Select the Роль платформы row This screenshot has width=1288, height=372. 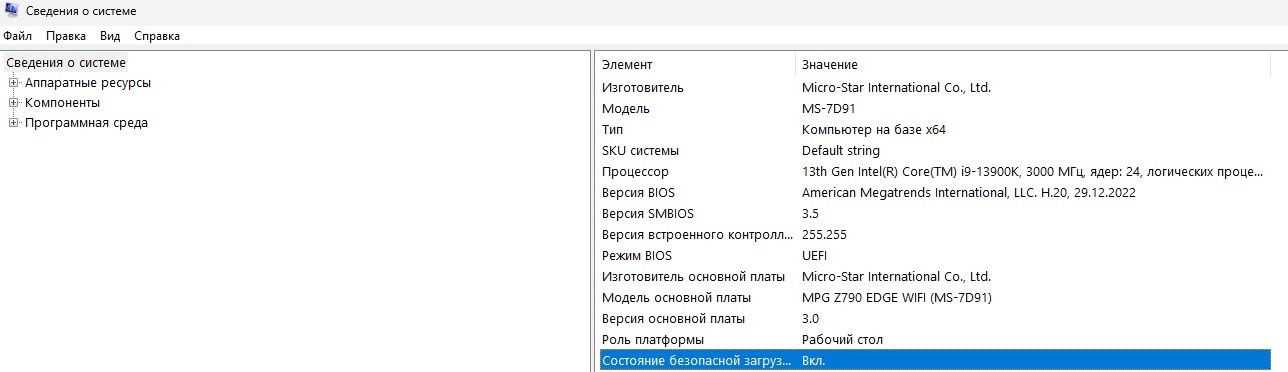click(x=935, y=339)
